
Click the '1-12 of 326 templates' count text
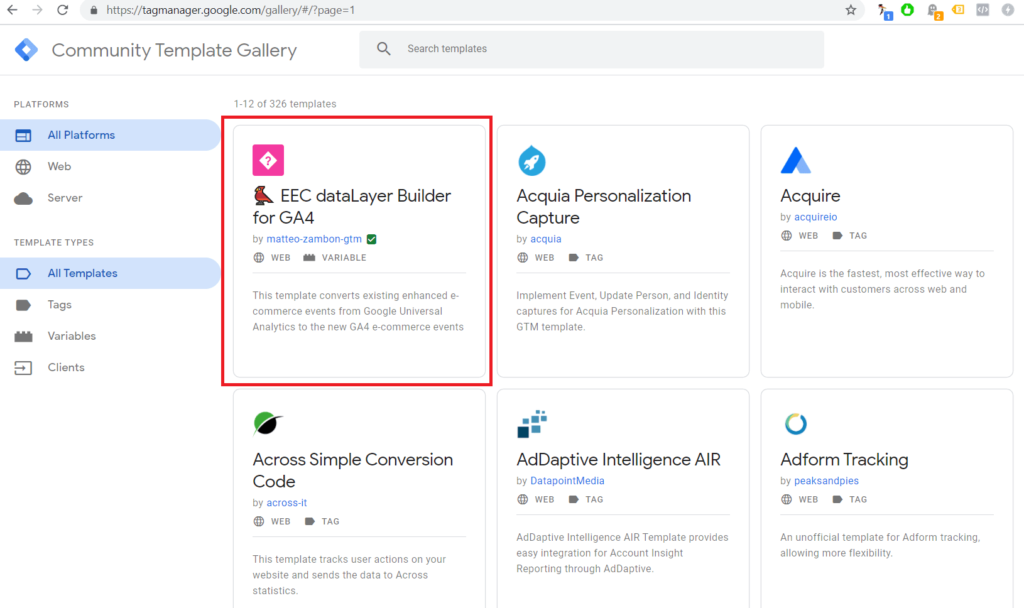285,104
